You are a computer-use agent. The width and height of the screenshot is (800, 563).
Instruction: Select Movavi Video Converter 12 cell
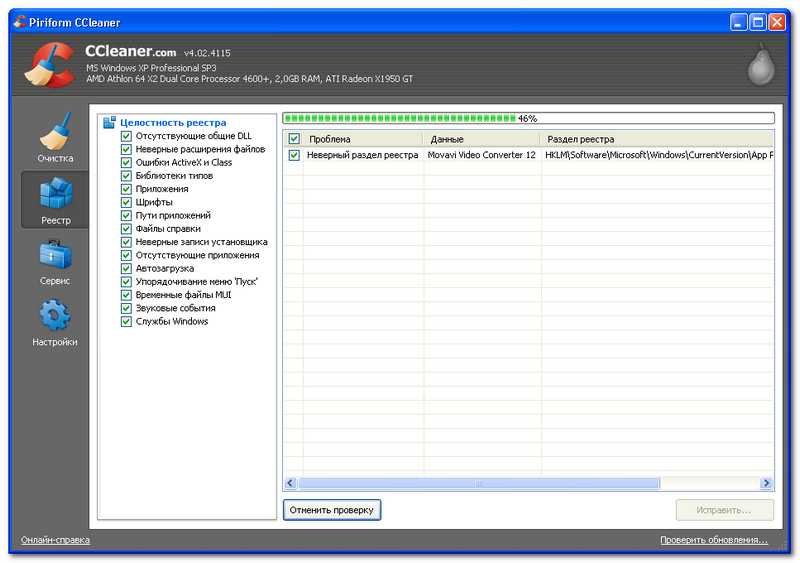(x=482, y=155)
